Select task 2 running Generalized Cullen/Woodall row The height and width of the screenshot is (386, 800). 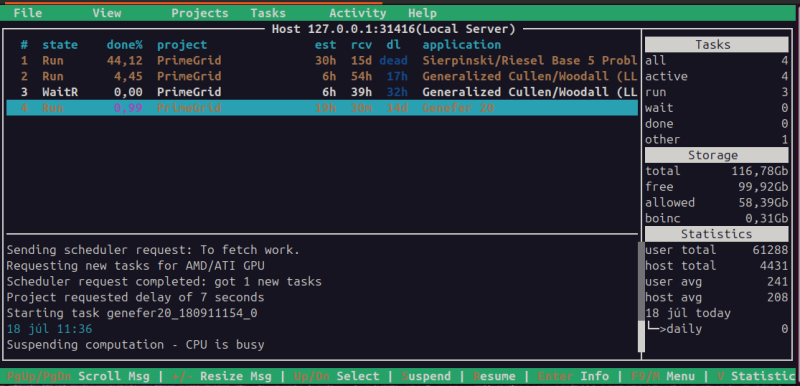point(322,76)
